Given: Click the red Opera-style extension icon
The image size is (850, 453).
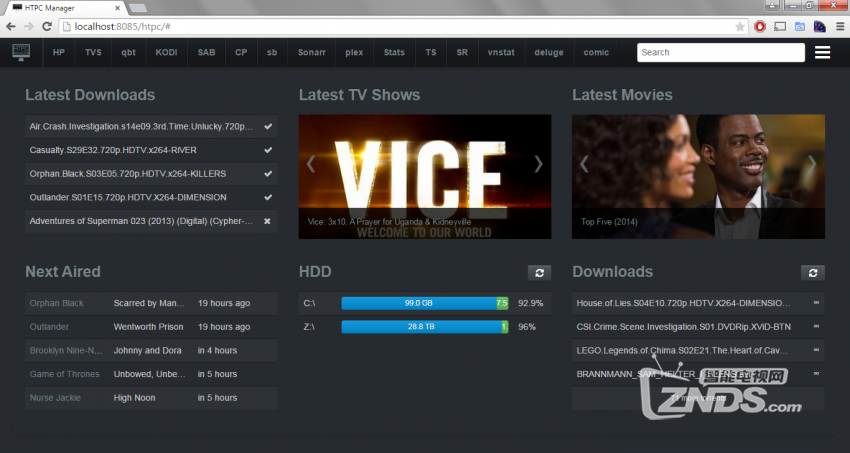Looking at the screenshot, I should click(760, 27).
